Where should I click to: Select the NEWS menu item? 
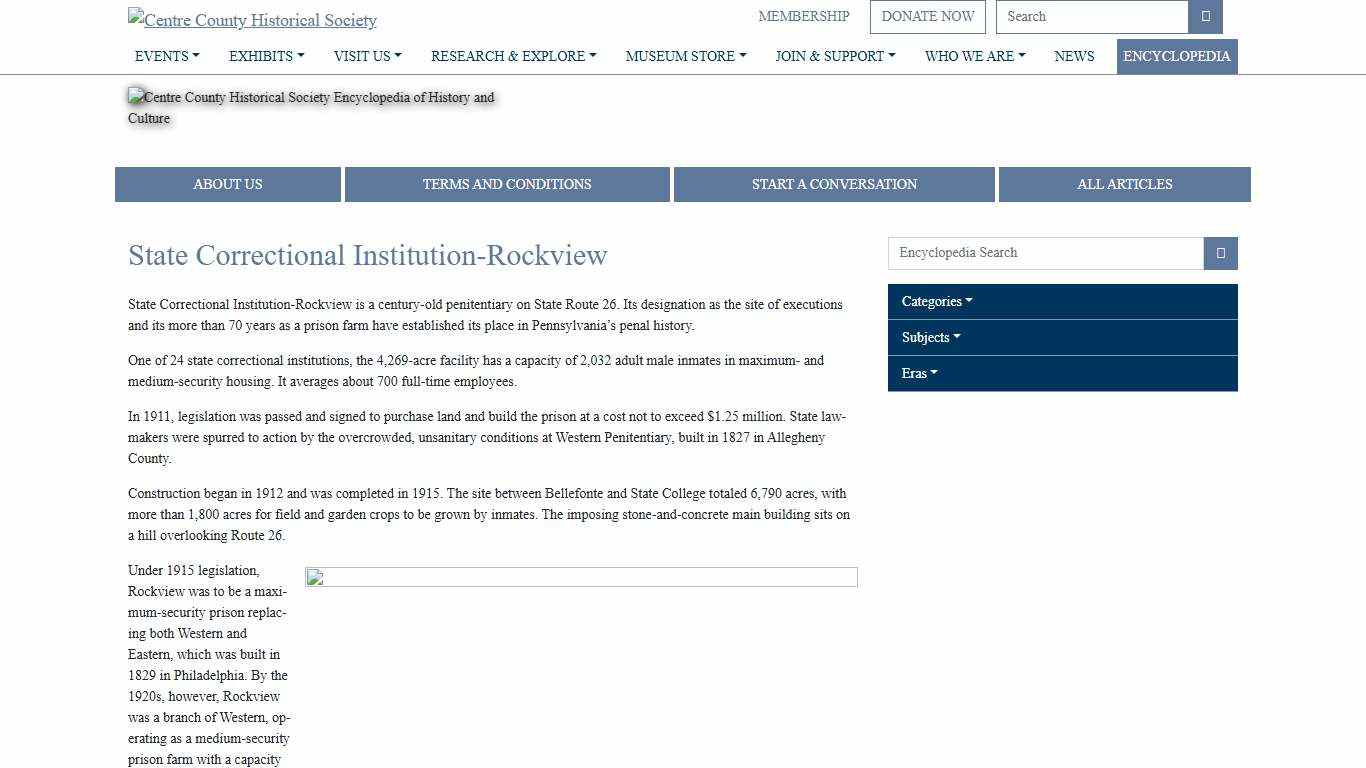pos(1074,56)
